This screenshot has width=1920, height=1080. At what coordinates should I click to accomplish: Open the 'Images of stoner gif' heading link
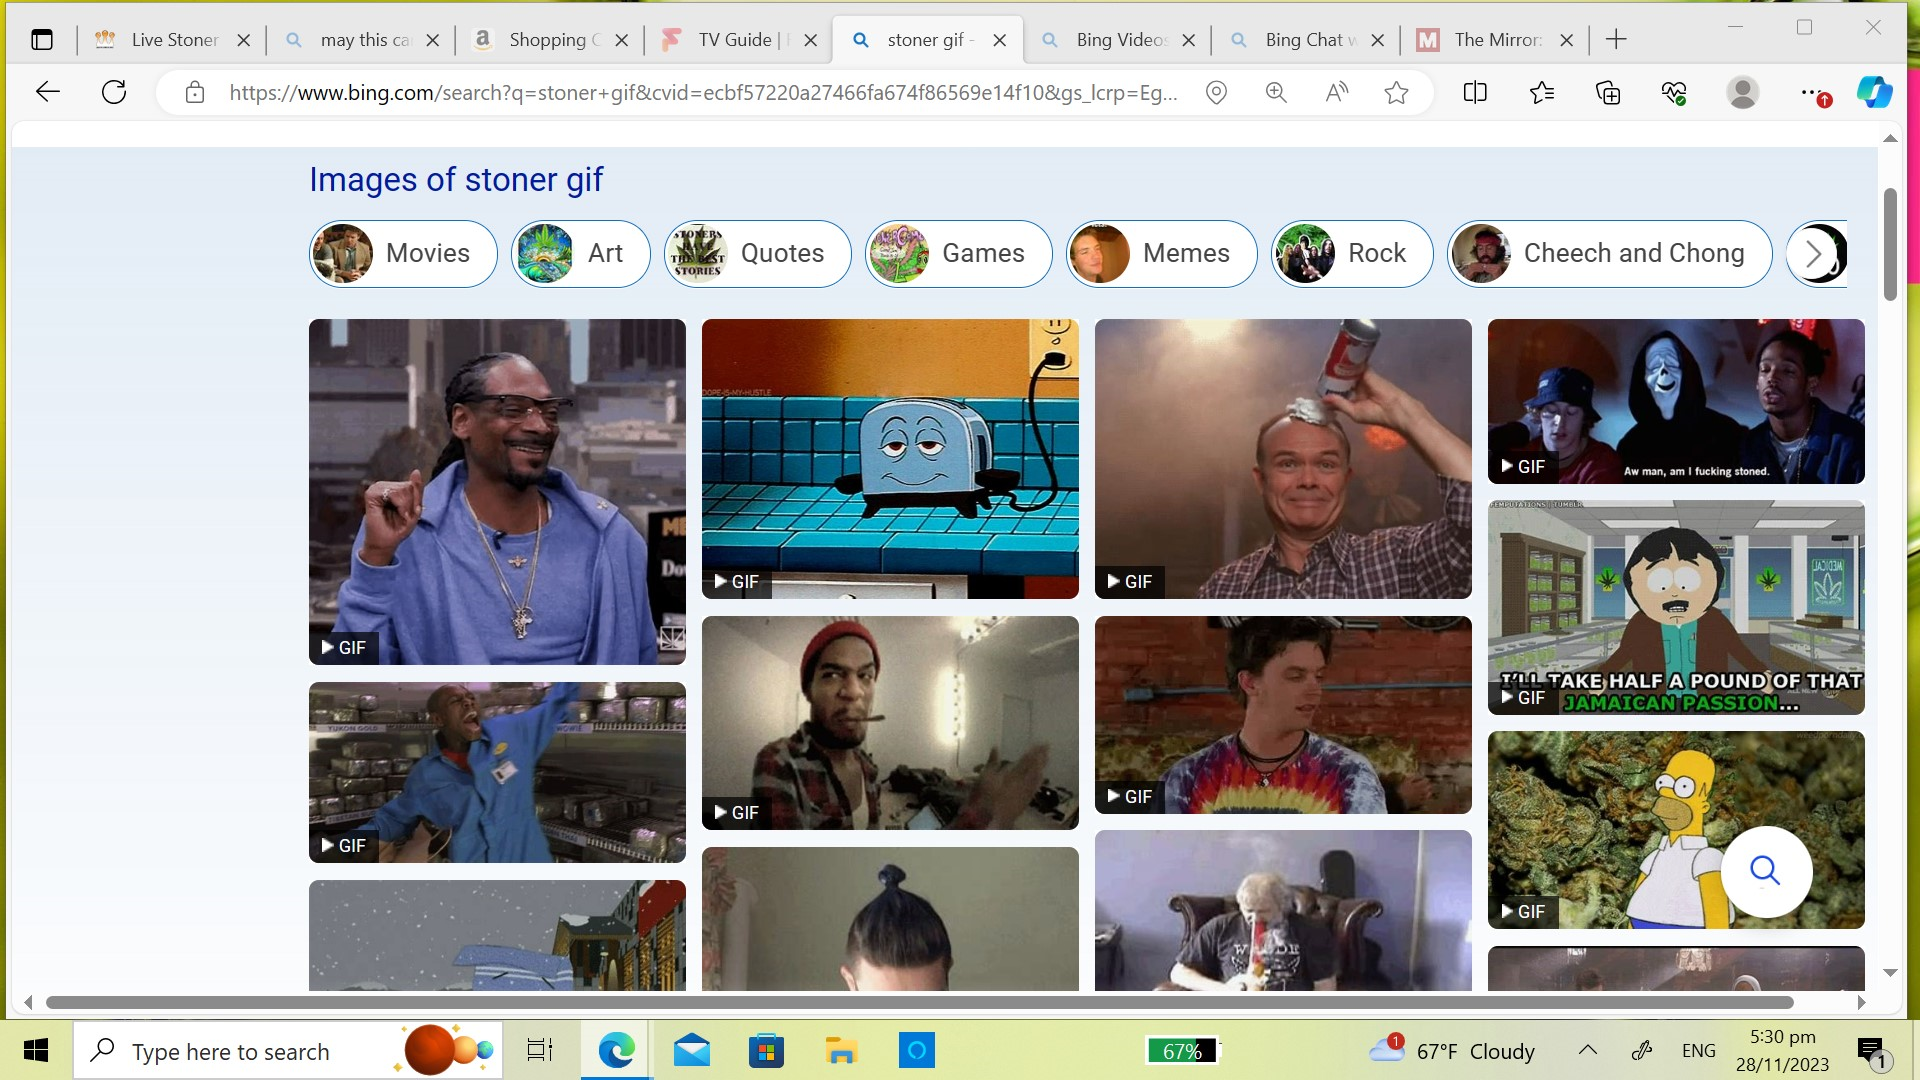(456, 180)
